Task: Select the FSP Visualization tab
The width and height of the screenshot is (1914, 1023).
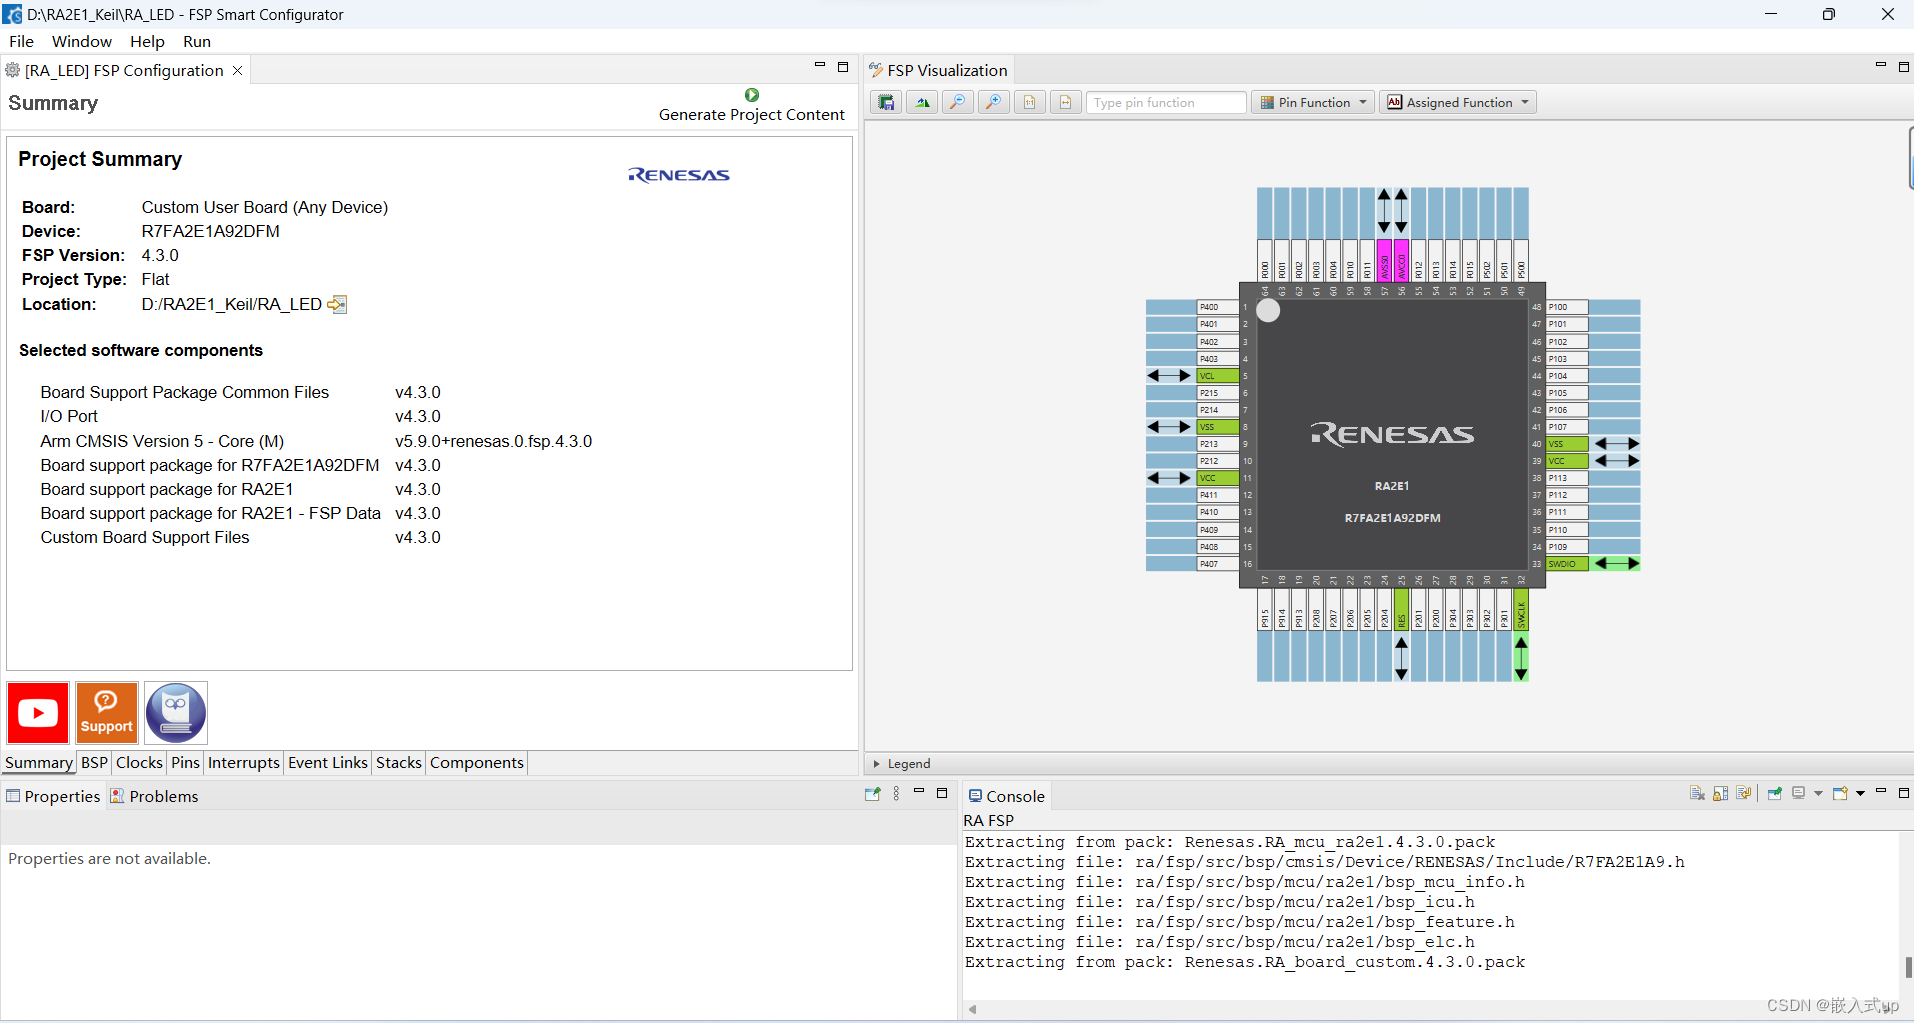Action: 938,70
